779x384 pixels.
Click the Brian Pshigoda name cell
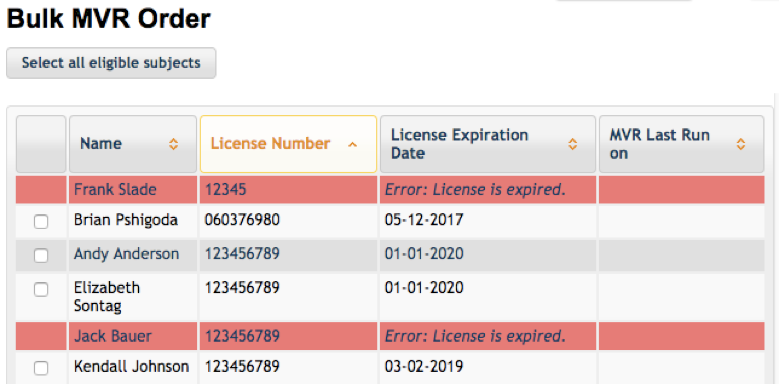pyautogui.click(x=133, y=221)
